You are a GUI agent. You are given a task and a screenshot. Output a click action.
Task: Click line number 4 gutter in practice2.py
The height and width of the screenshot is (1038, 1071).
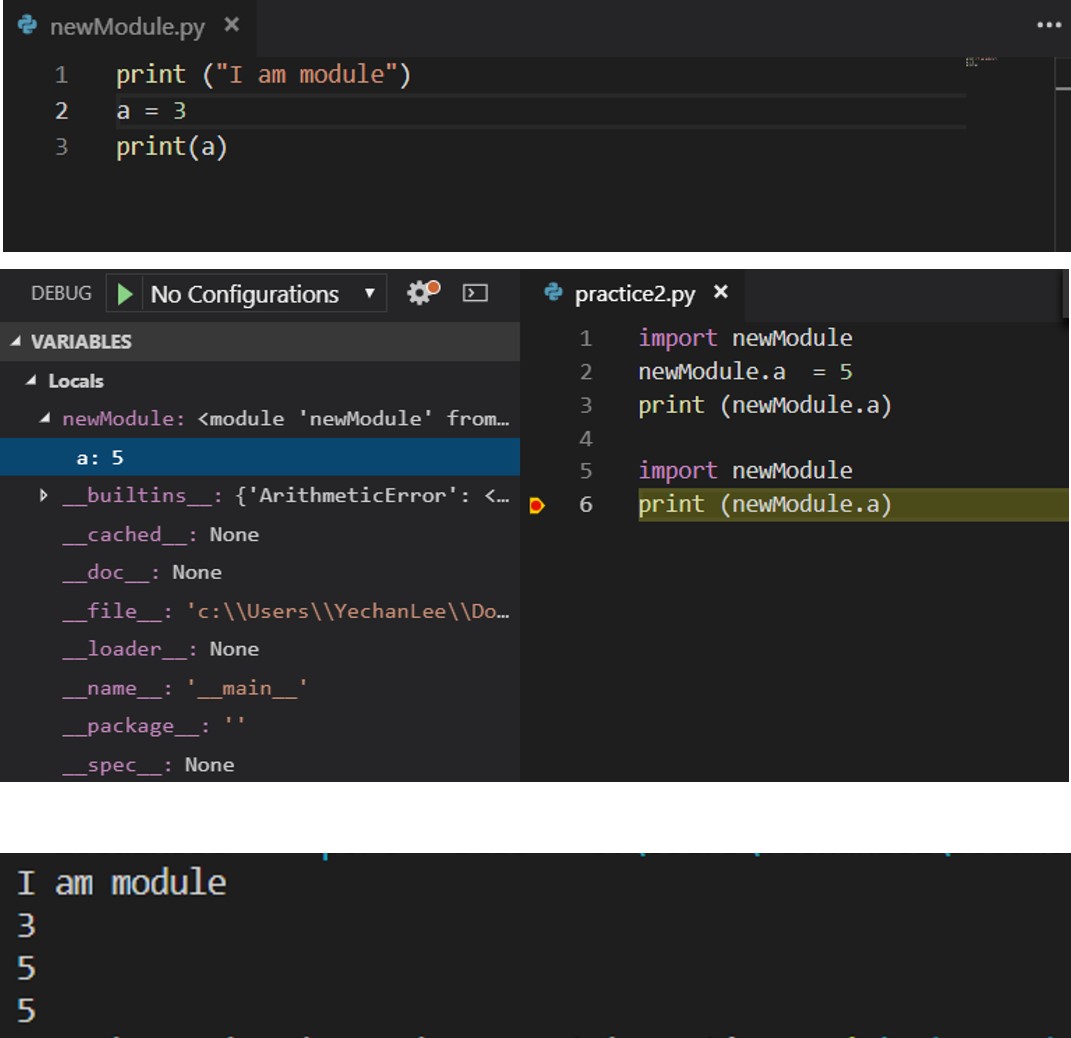(x=585, y=438)
